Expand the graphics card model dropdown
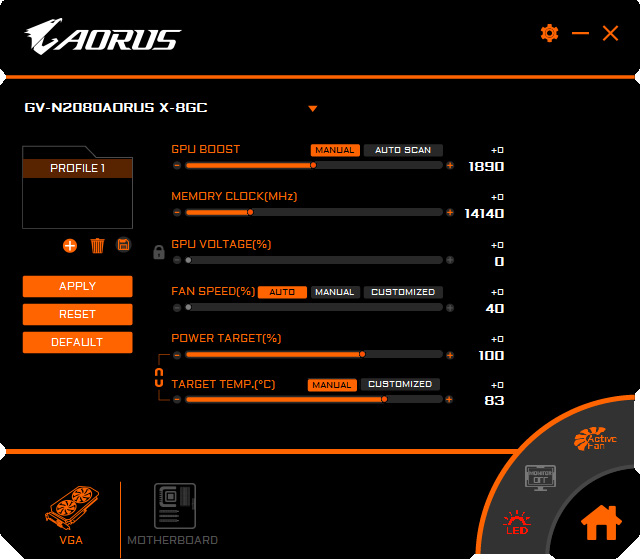The image size is (640, 559). (313, 109)
